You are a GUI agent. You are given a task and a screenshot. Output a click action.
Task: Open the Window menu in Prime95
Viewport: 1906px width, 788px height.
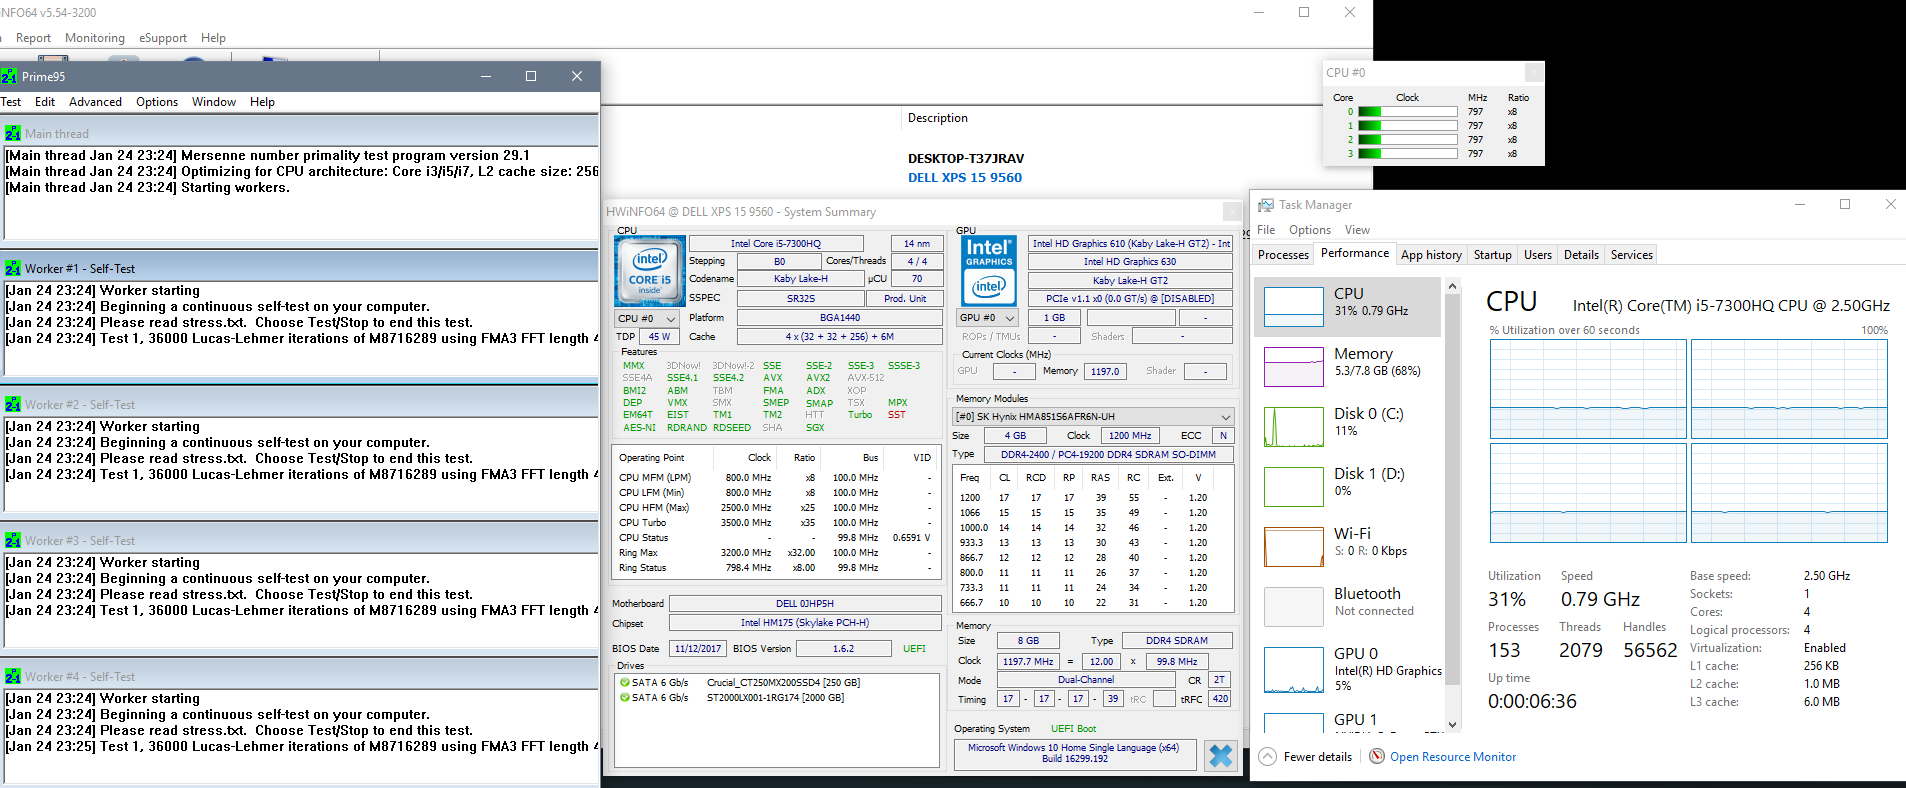click(x=214, y=102)
